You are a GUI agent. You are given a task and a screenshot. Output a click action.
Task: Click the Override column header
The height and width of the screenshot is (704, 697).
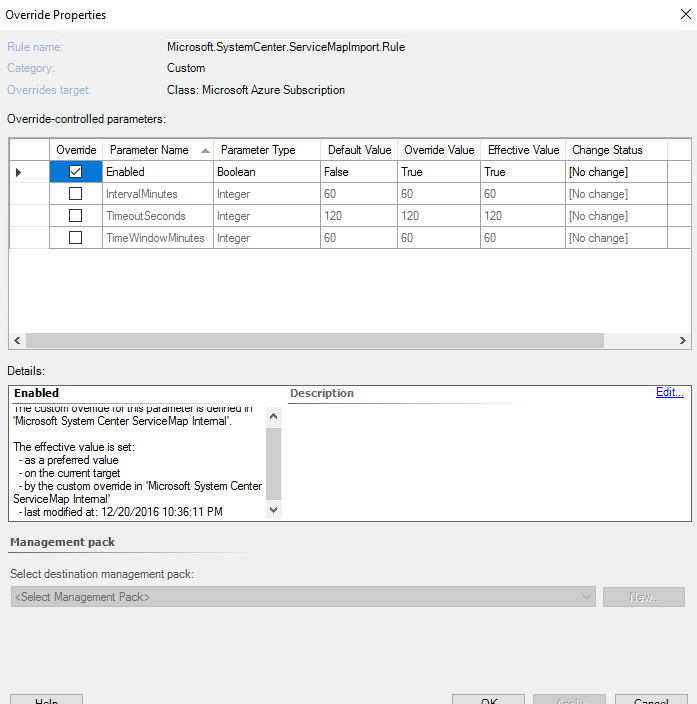76,150
